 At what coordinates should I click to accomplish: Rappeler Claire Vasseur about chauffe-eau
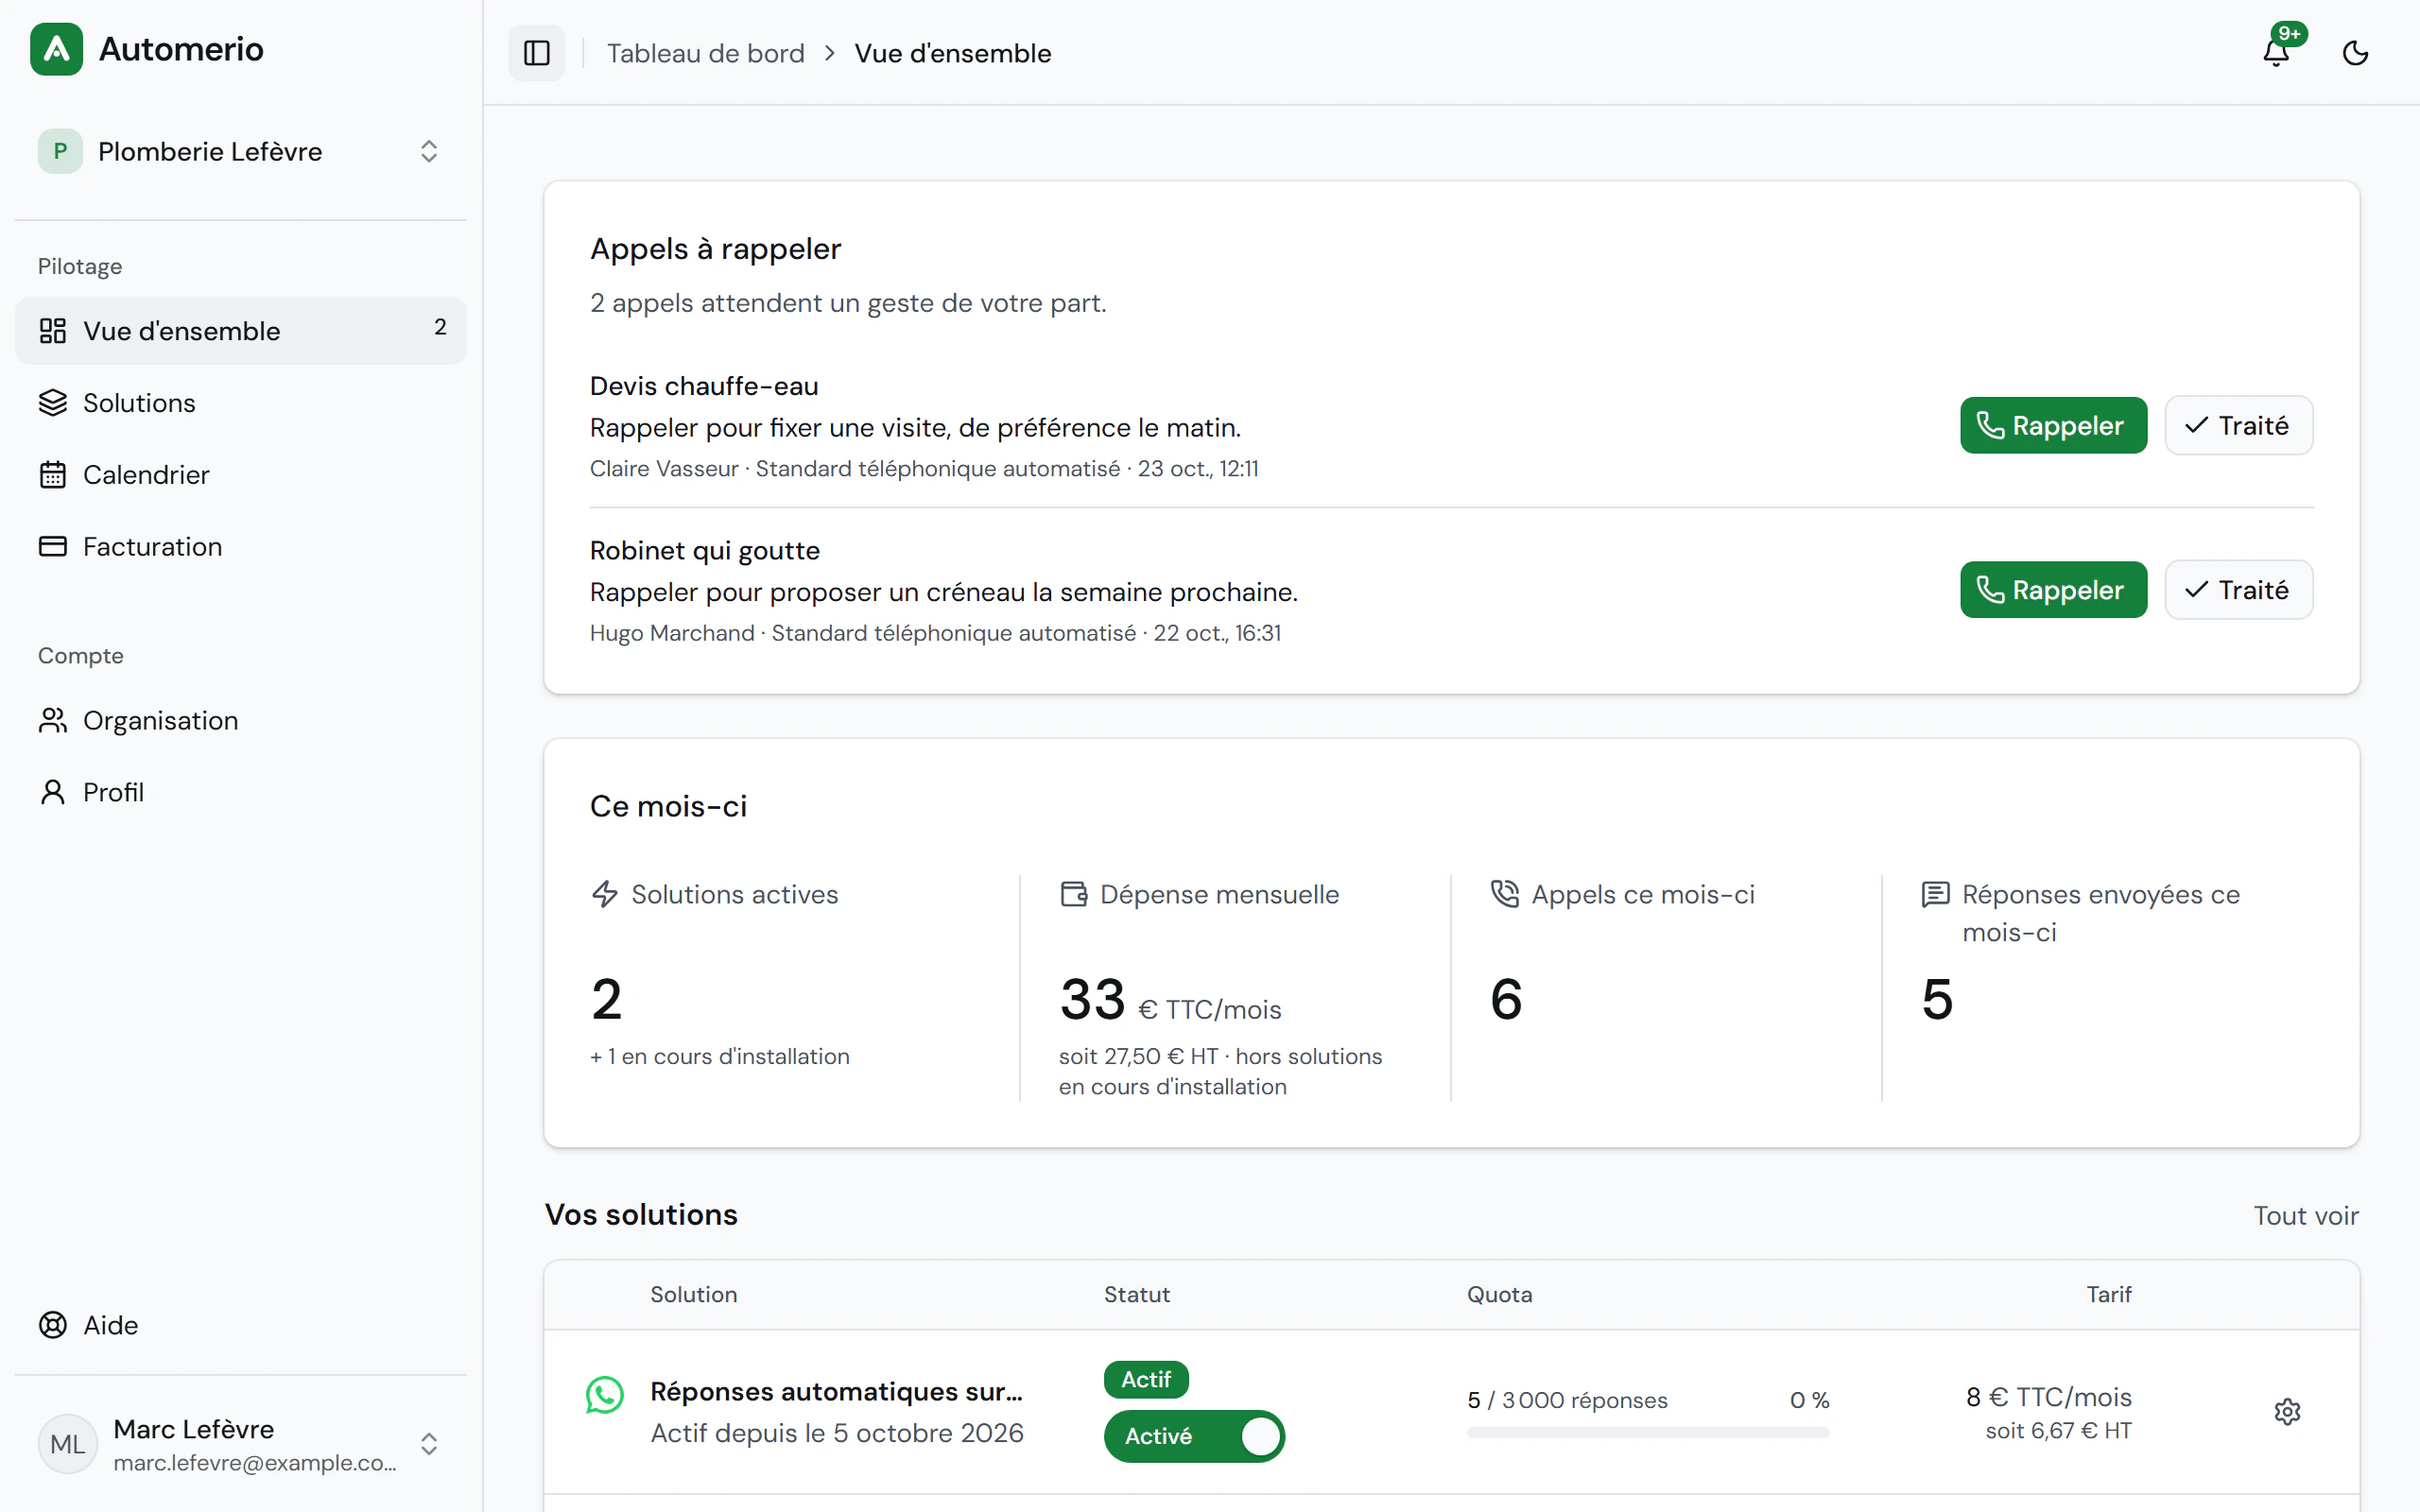[2053, 425]
